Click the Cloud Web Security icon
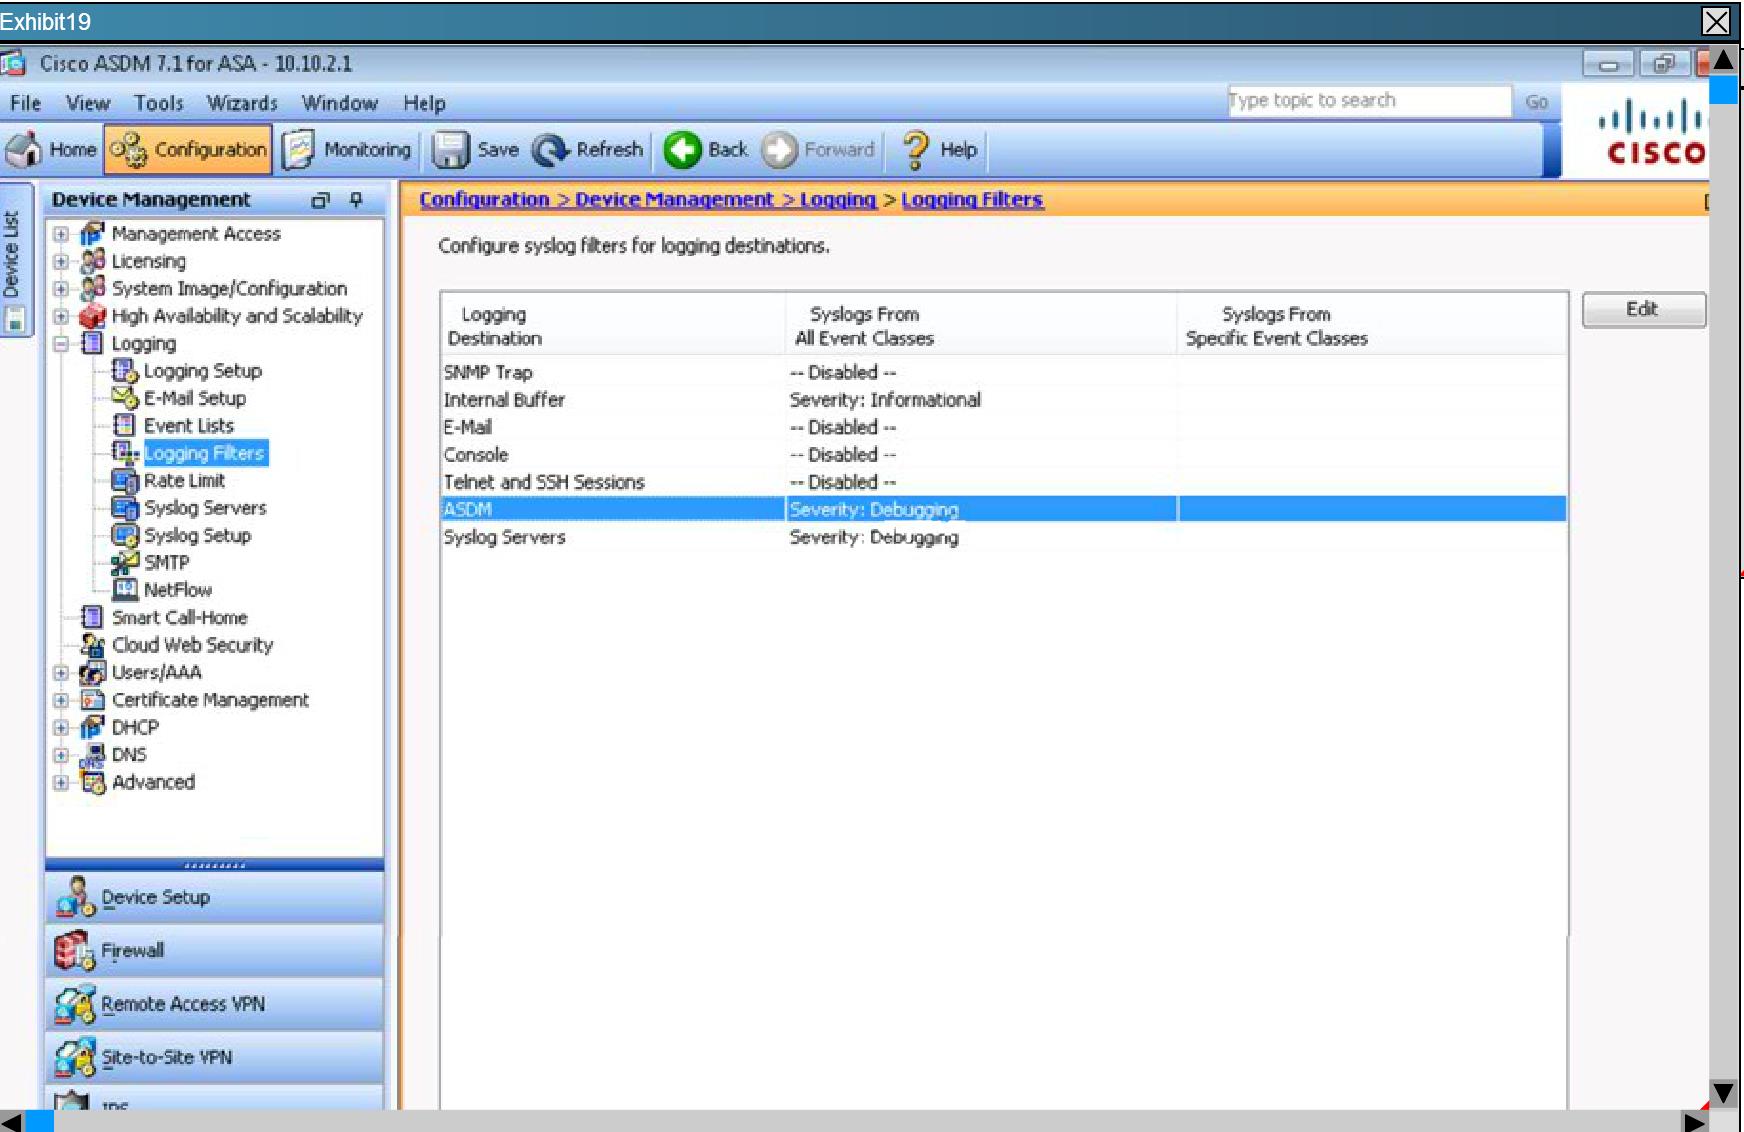Screen dimensions: 1744x1132 93,645
